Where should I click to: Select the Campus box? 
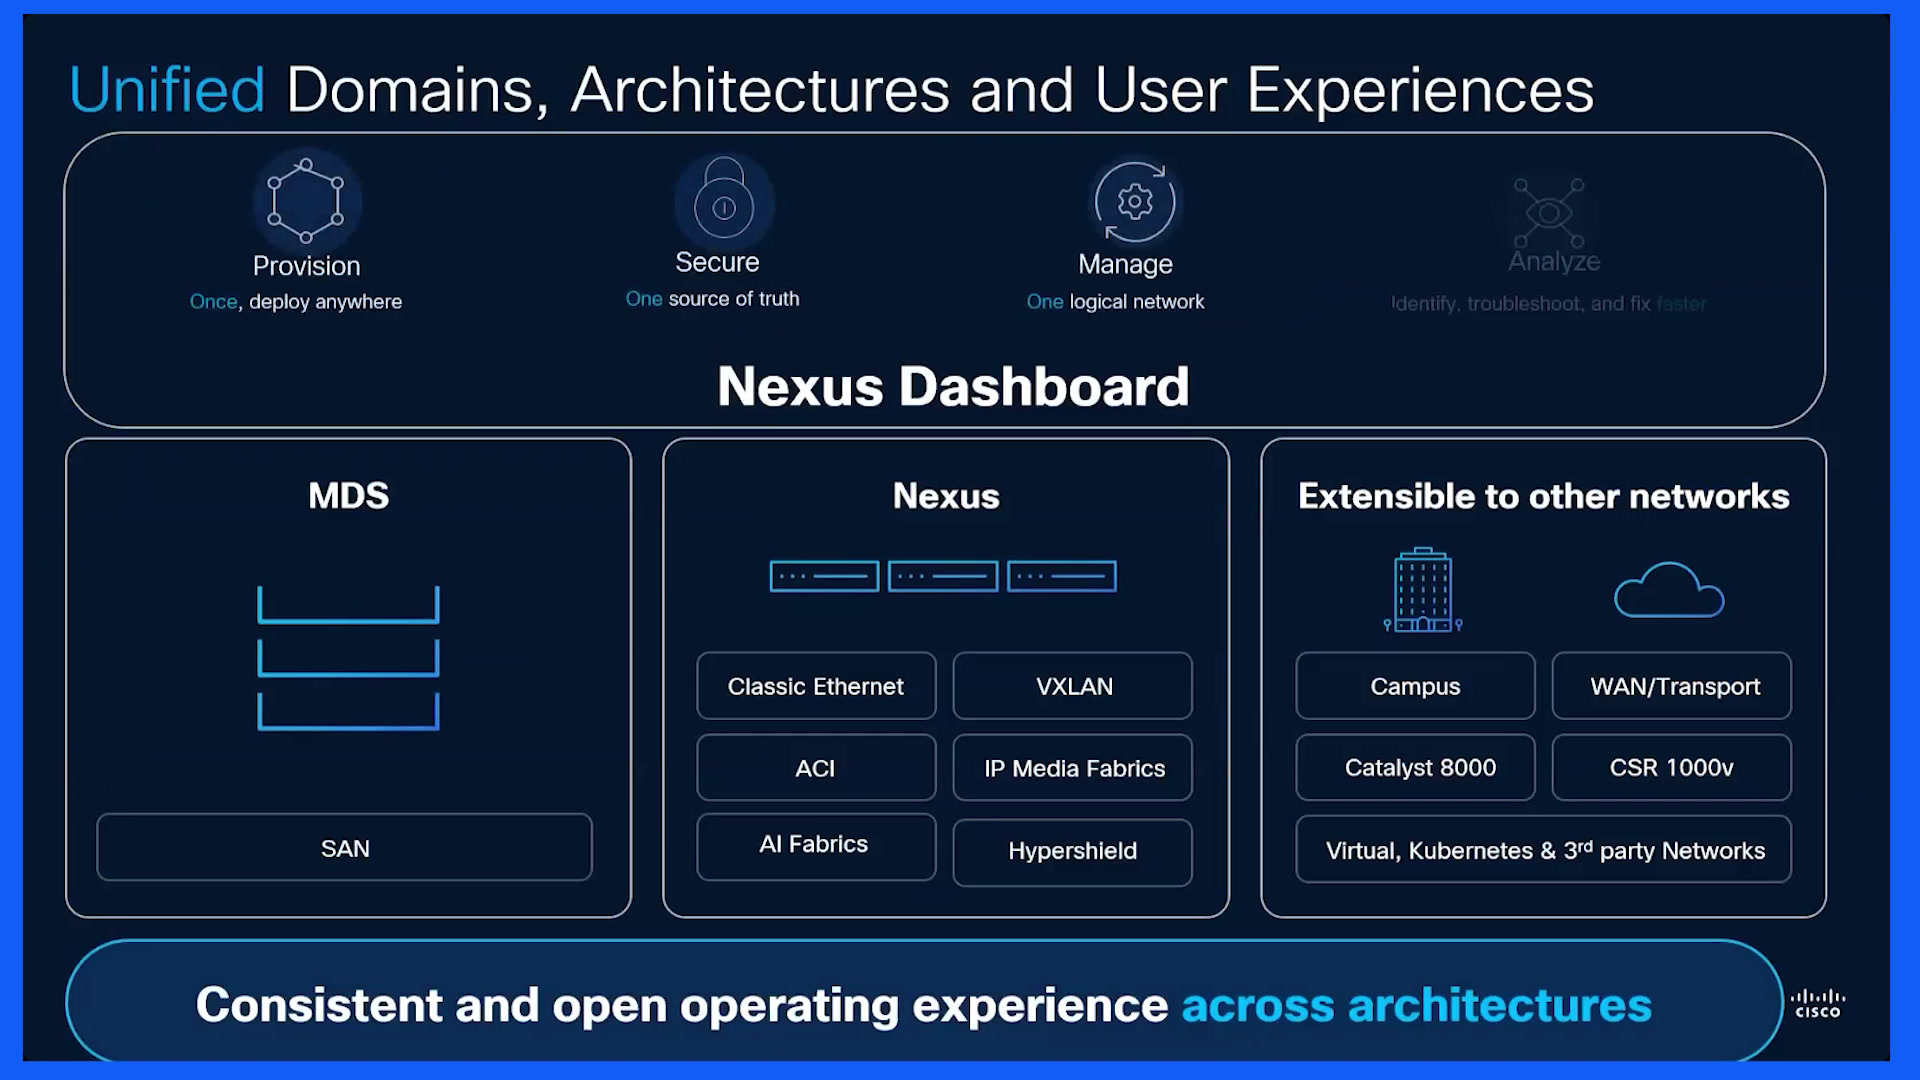tap(1415, 686)
